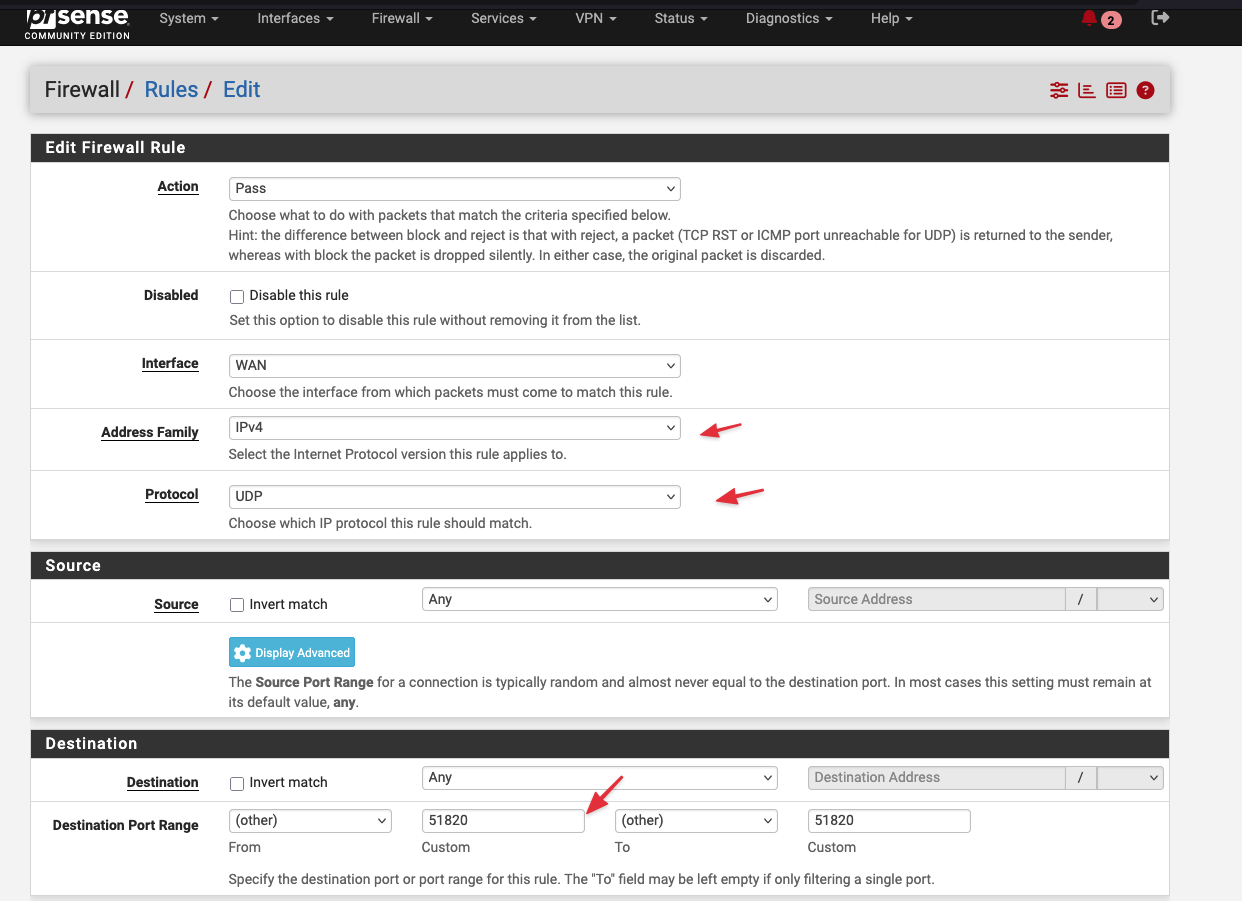The image size is (1242, 901).
Task: Enable the Disable this rule checkbox
Action: (237, 296)
